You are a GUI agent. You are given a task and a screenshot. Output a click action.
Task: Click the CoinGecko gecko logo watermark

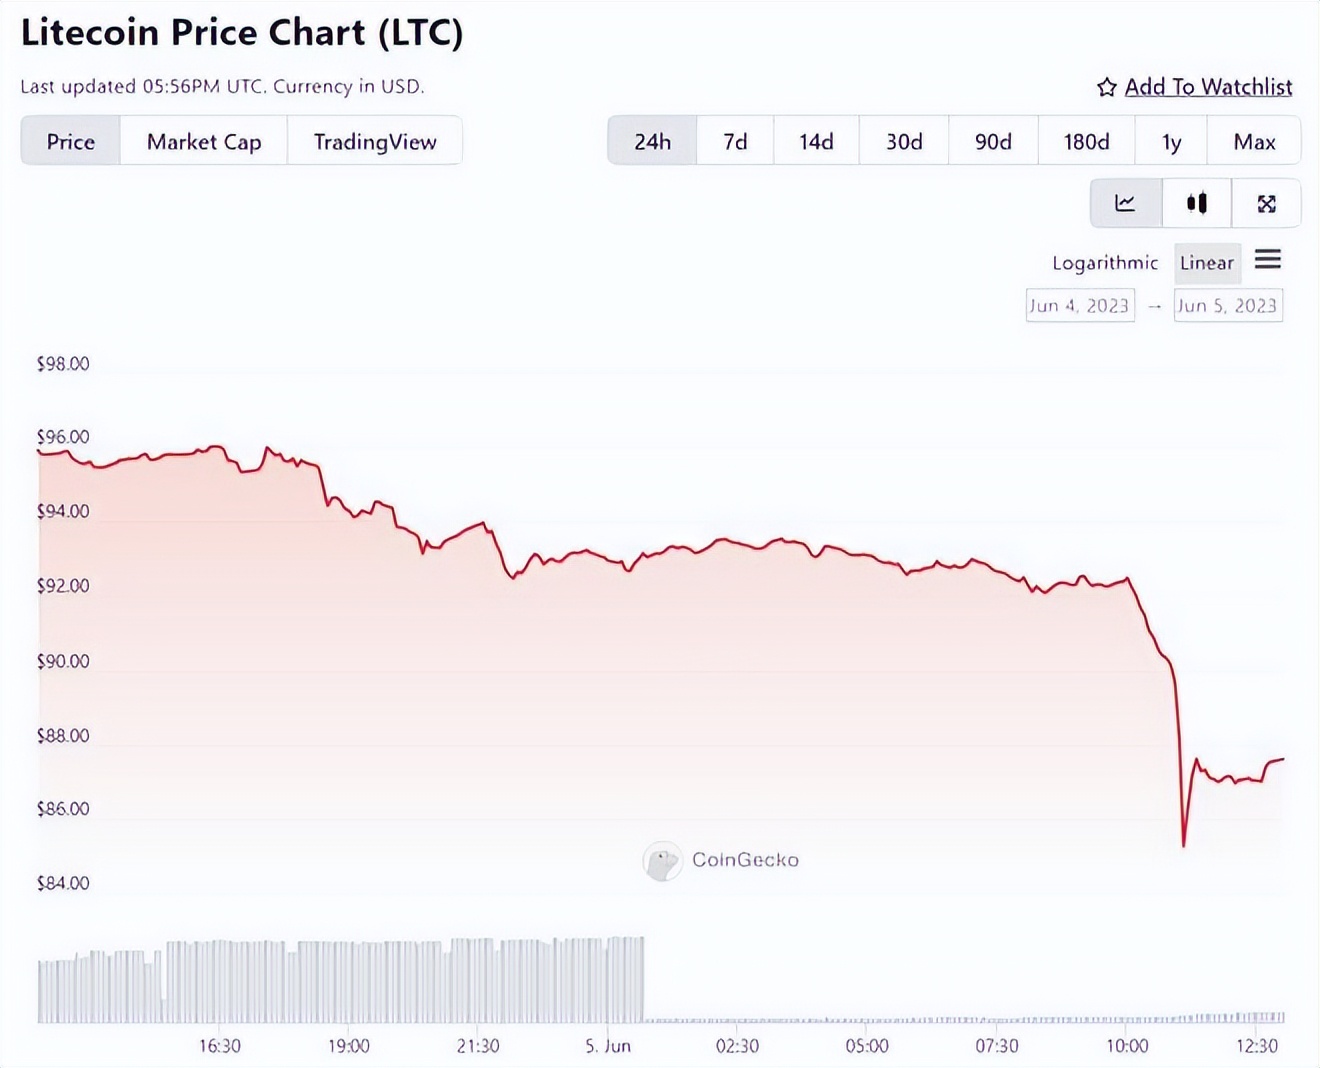pos(661,859)
